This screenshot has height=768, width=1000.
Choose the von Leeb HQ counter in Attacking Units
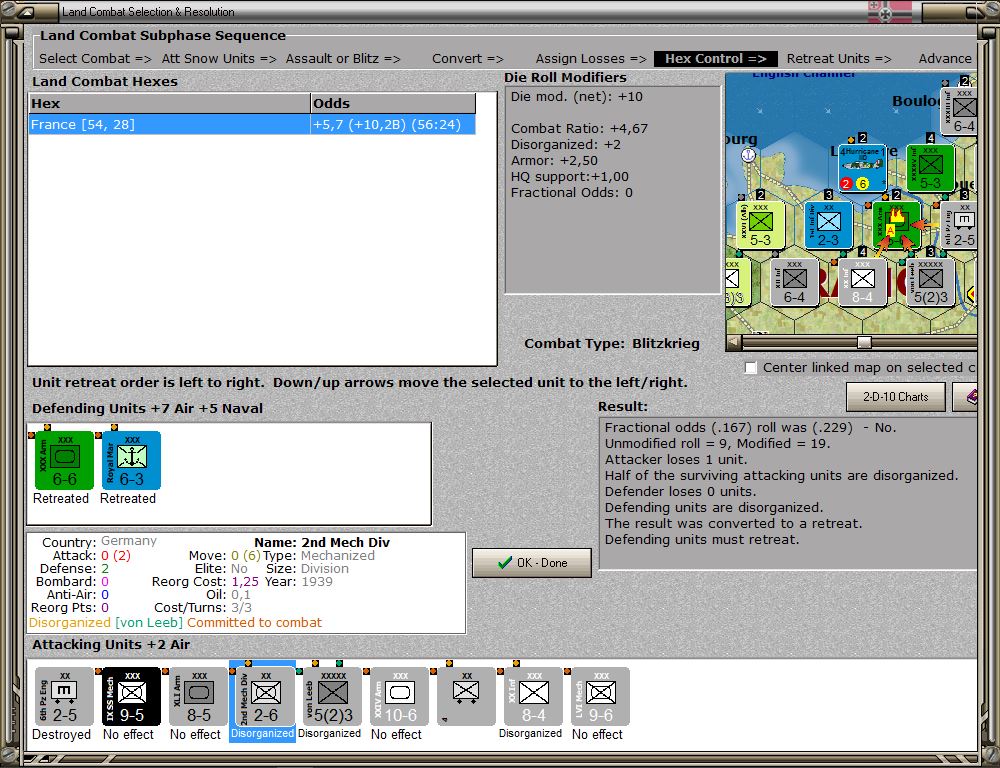pos(332,696)
